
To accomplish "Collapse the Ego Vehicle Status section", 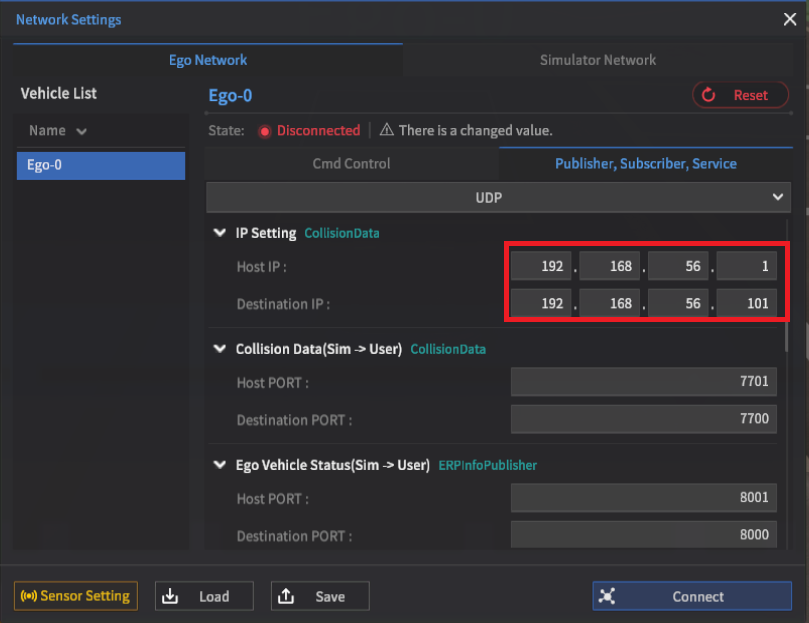I will (x=220, y=465).
